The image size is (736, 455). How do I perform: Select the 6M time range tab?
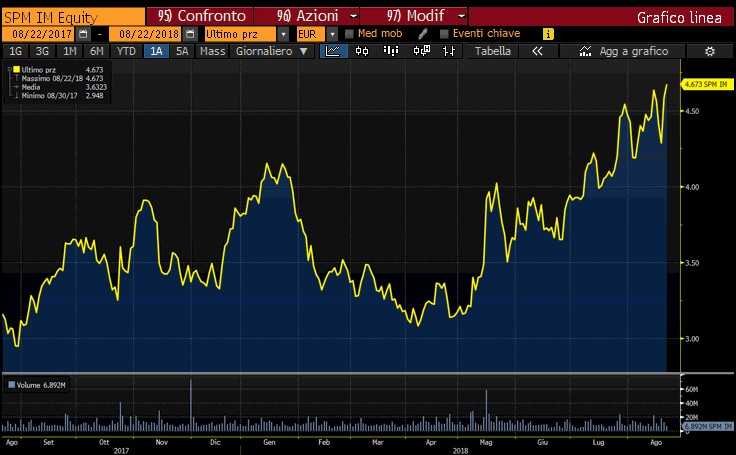pos(96,51)
